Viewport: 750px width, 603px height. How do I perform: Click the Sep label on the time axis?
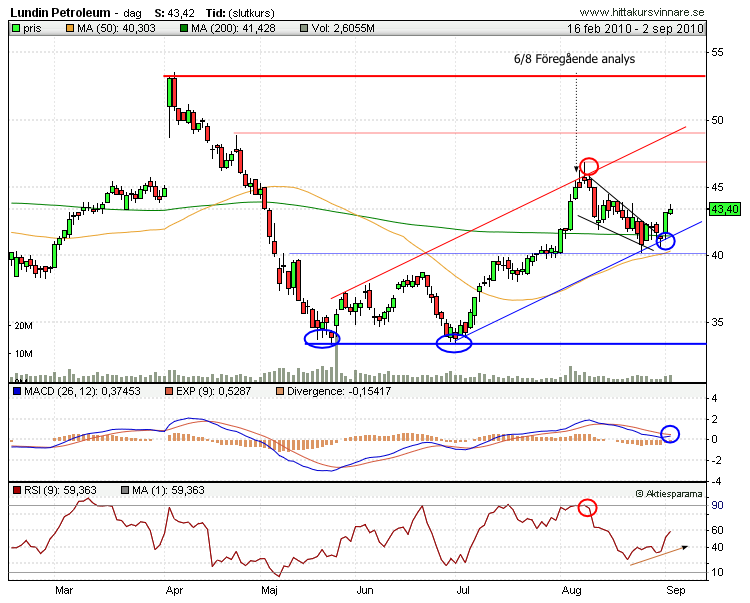point(676,590)
